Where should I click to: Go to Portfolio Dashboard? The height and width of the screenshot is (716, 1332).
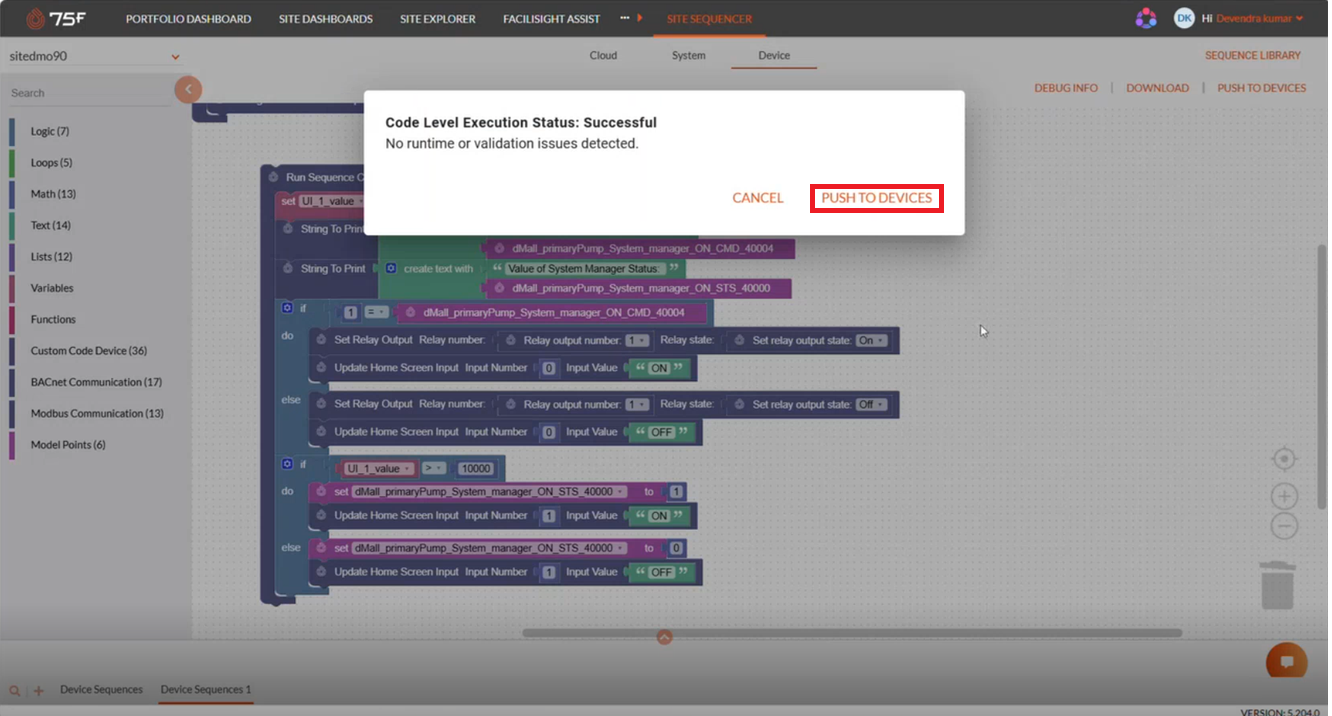click(188, 18)
